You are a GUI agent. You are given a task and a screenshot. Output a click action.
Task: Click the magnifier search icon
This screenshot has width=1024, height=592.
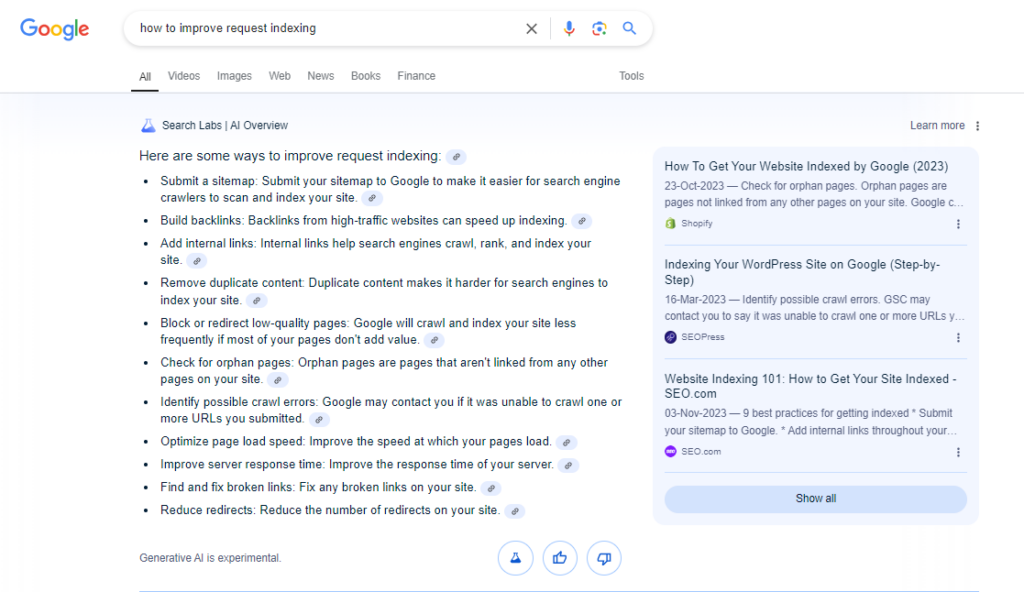click(x=629, y=28)
